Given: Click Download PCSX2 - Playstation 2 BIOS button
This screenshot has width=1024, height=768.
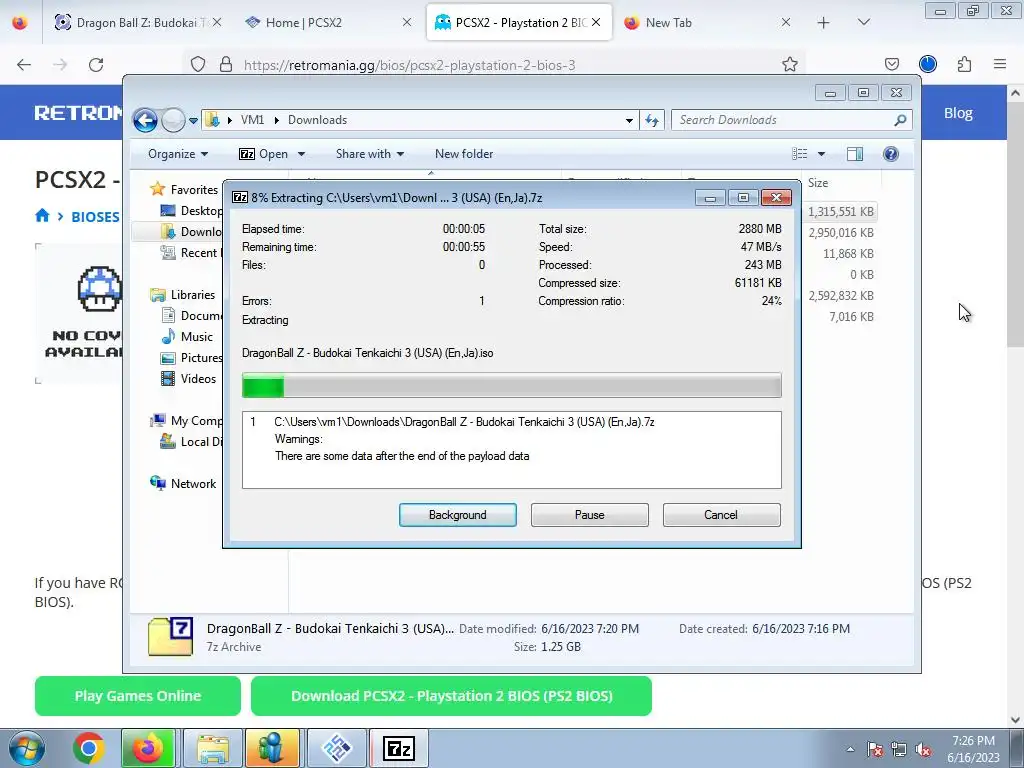Looking at the screenshot, I should click(451, 696).
